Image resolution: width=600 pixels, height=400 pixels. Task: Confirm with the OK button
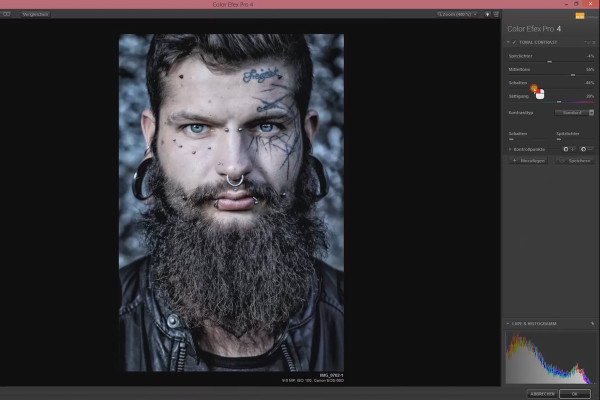tap(575, 393)
